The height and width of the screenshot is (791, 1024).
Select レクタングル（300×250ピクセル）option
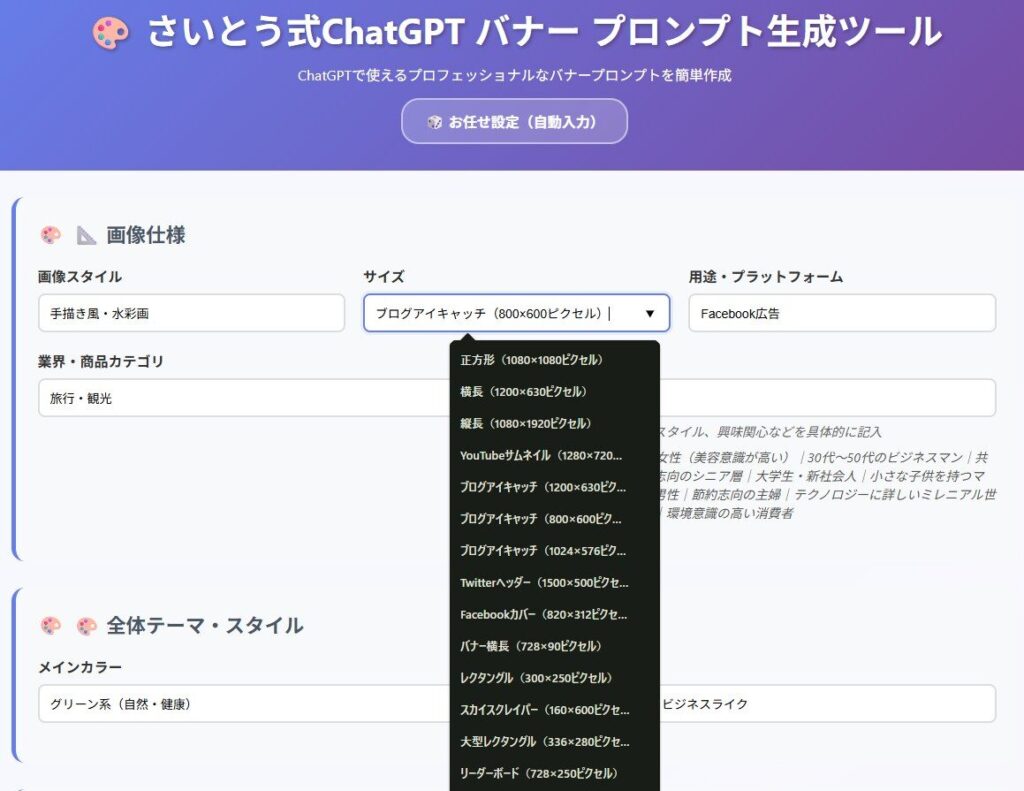click(554, 678)
